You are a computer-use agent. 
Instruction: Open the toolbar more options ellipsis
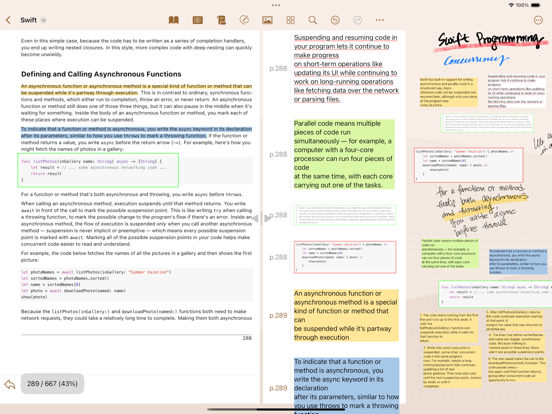click(380, 20)
